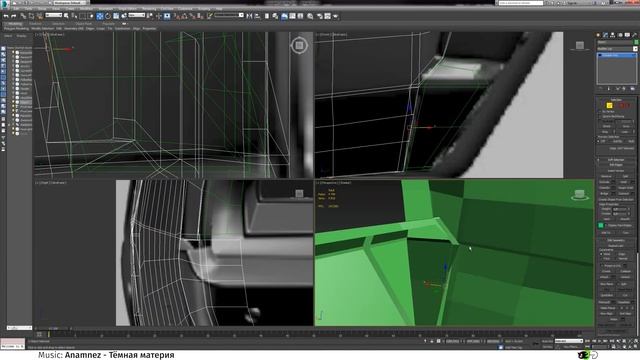This screenshot has height=360, width=640.
Task: Enable the Ignore Backfacing checkbox
Action: click(x=600, y=116)
